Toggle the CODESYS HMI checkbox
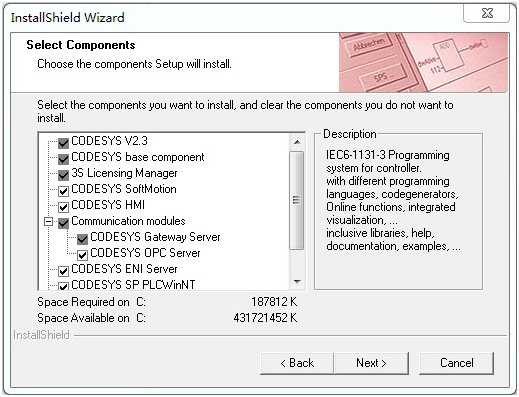This screenshot has width=519, height=397. 63,207
